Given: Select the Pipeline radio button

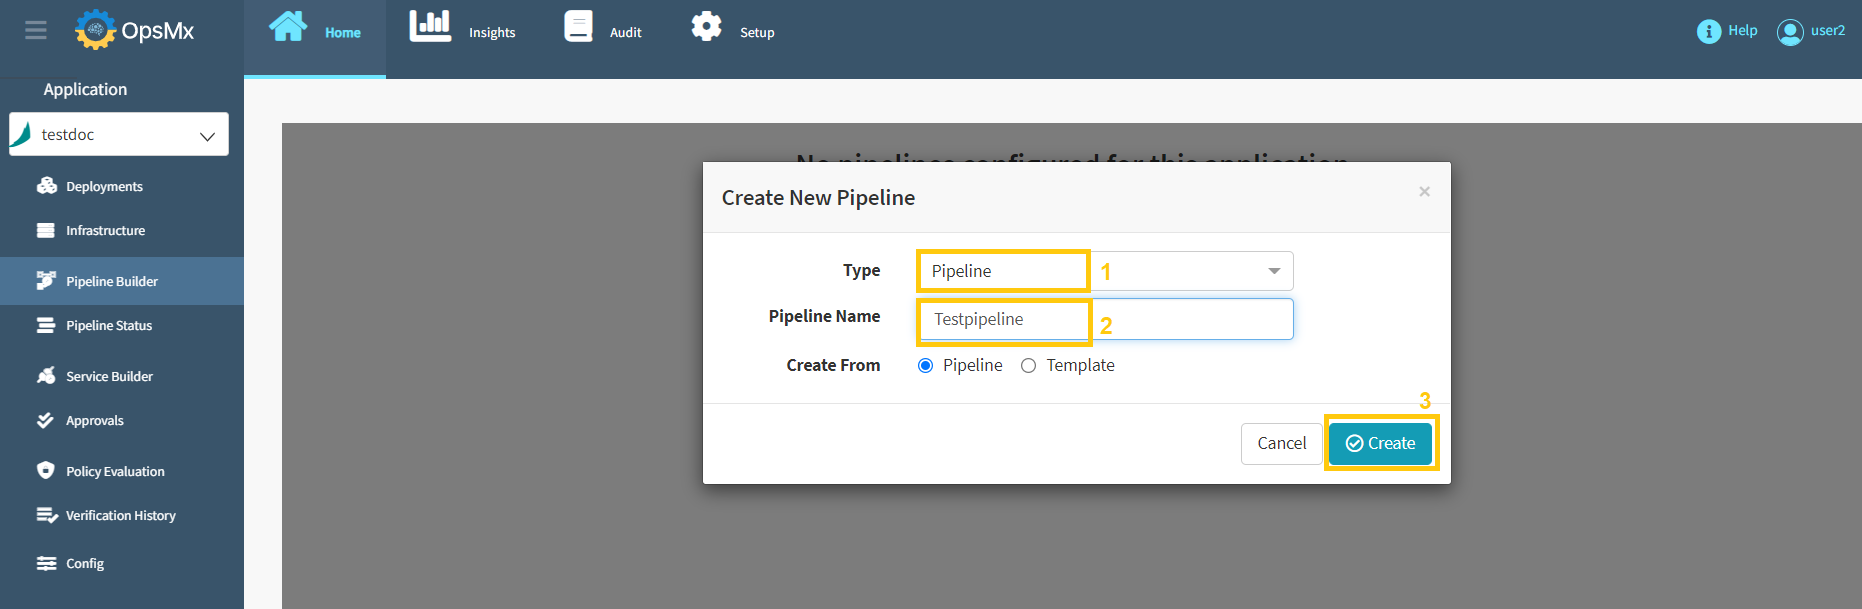Looking at the screenshot, I should click(925, 366).
